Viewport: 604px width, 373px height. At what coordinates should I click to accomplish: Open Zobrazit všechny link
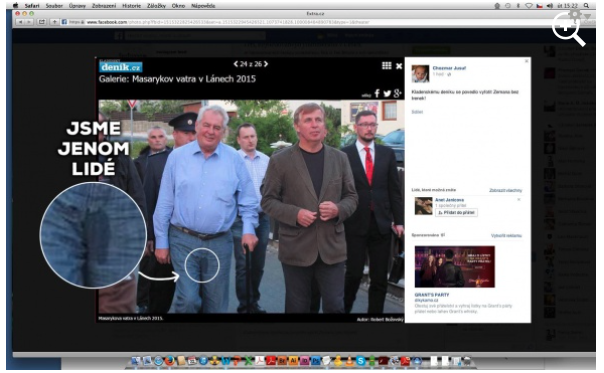[505, 190]
